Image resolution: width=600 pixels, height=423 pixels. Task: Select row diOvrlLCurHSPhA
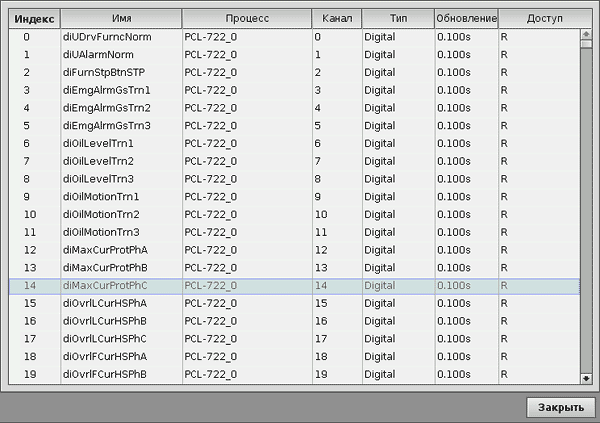pos(294,303)
